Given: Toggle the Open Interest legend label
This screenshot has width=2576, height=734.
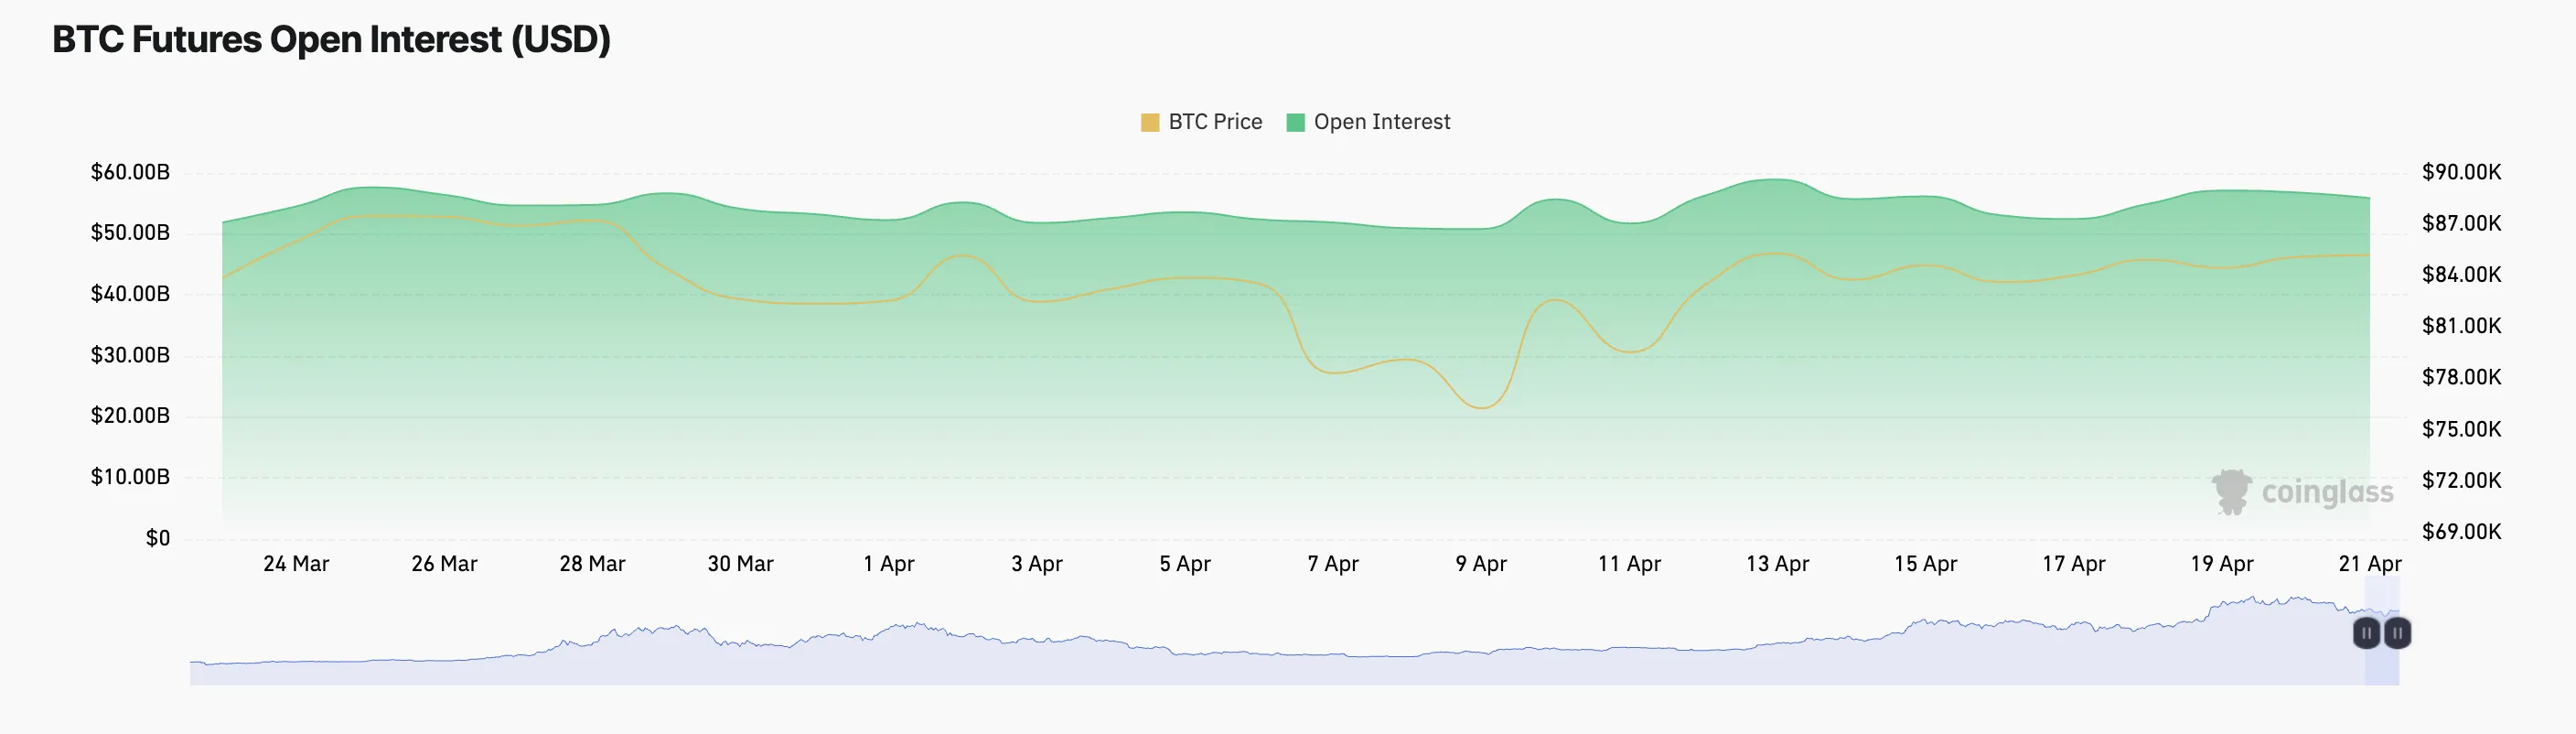Looking at the screenshot, I should click(x=1381, y=122).
